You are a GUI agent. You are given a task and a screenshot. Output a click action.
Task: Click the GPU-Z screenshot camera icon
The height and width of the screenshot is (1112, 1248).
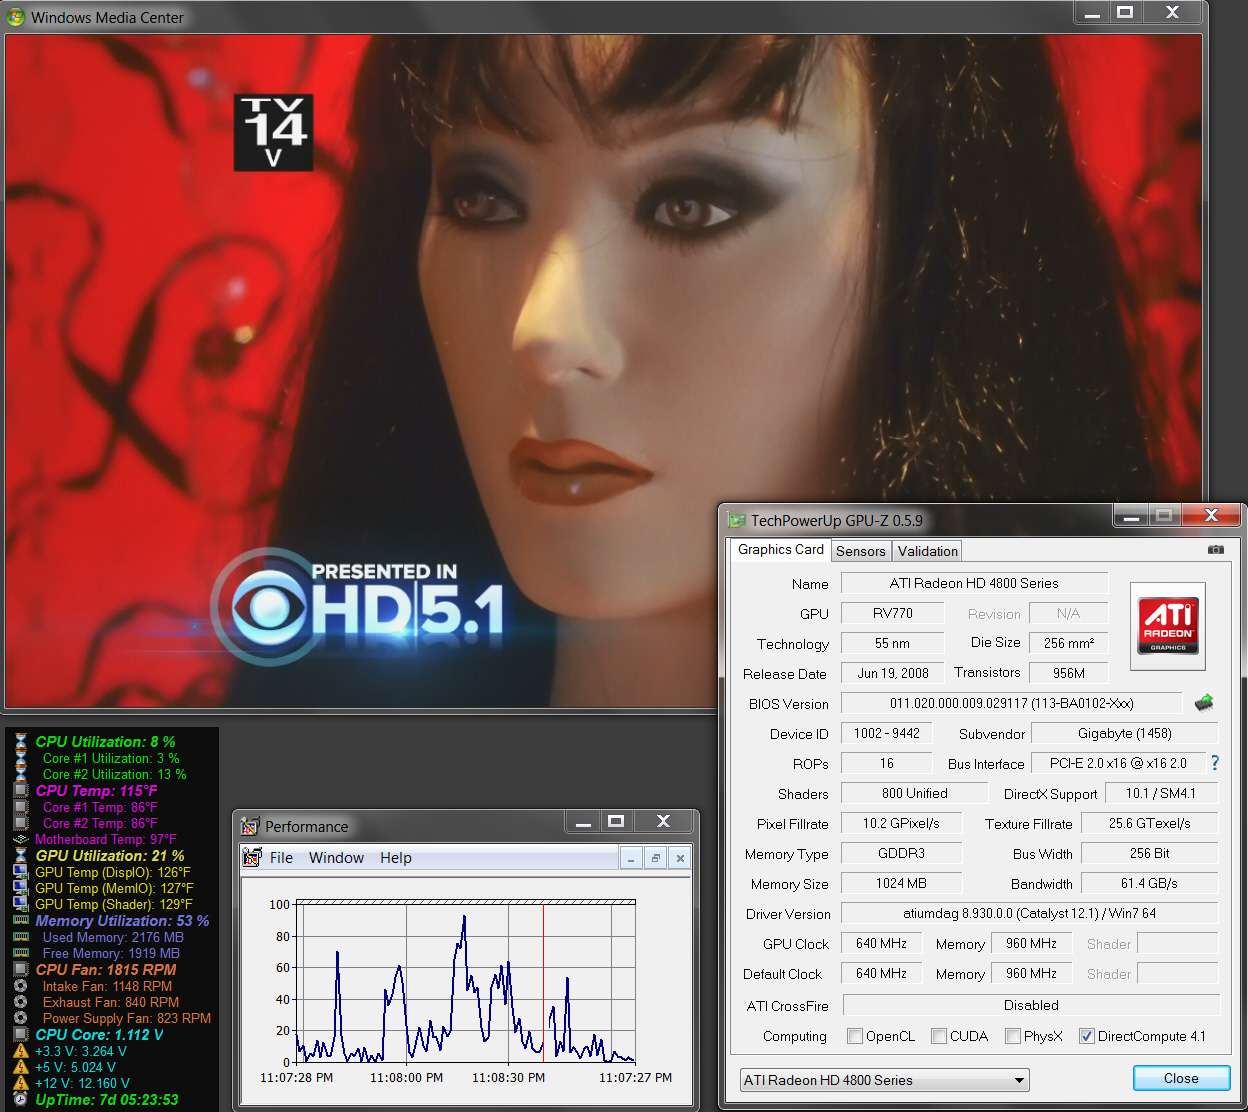click(1216, 549)
